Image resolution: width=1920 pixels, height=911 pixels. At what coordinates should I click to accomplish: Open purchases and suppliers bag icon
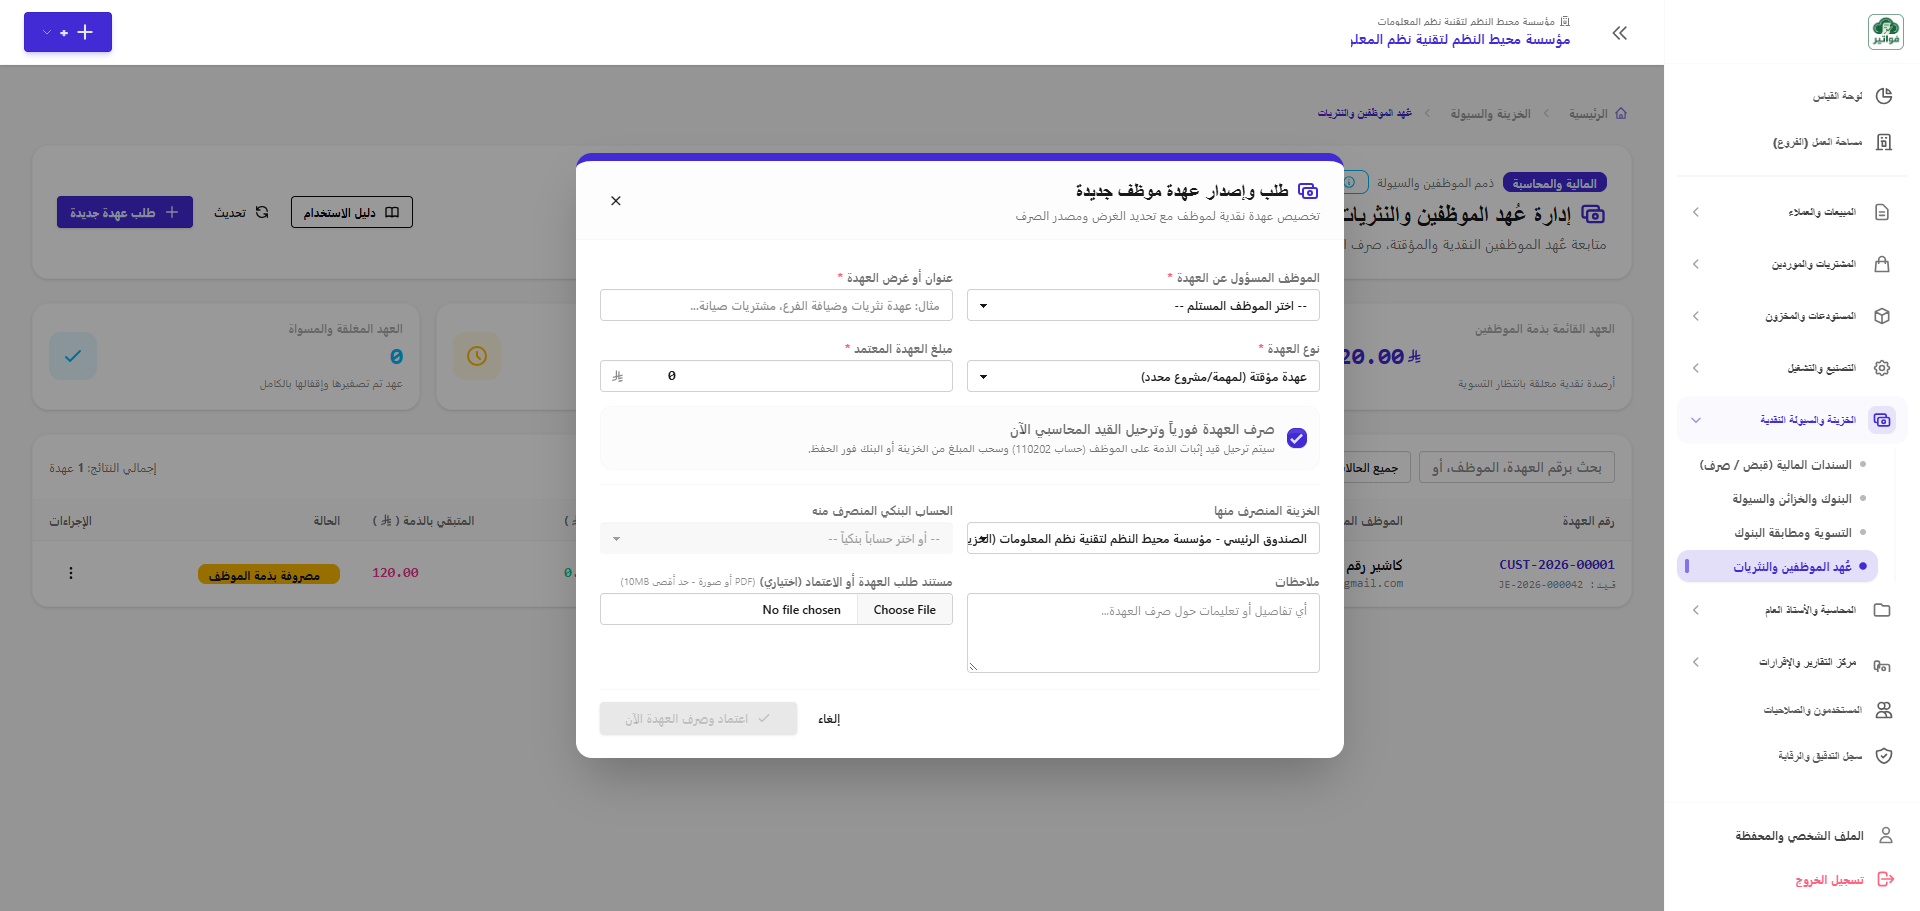pos(1882,264)
